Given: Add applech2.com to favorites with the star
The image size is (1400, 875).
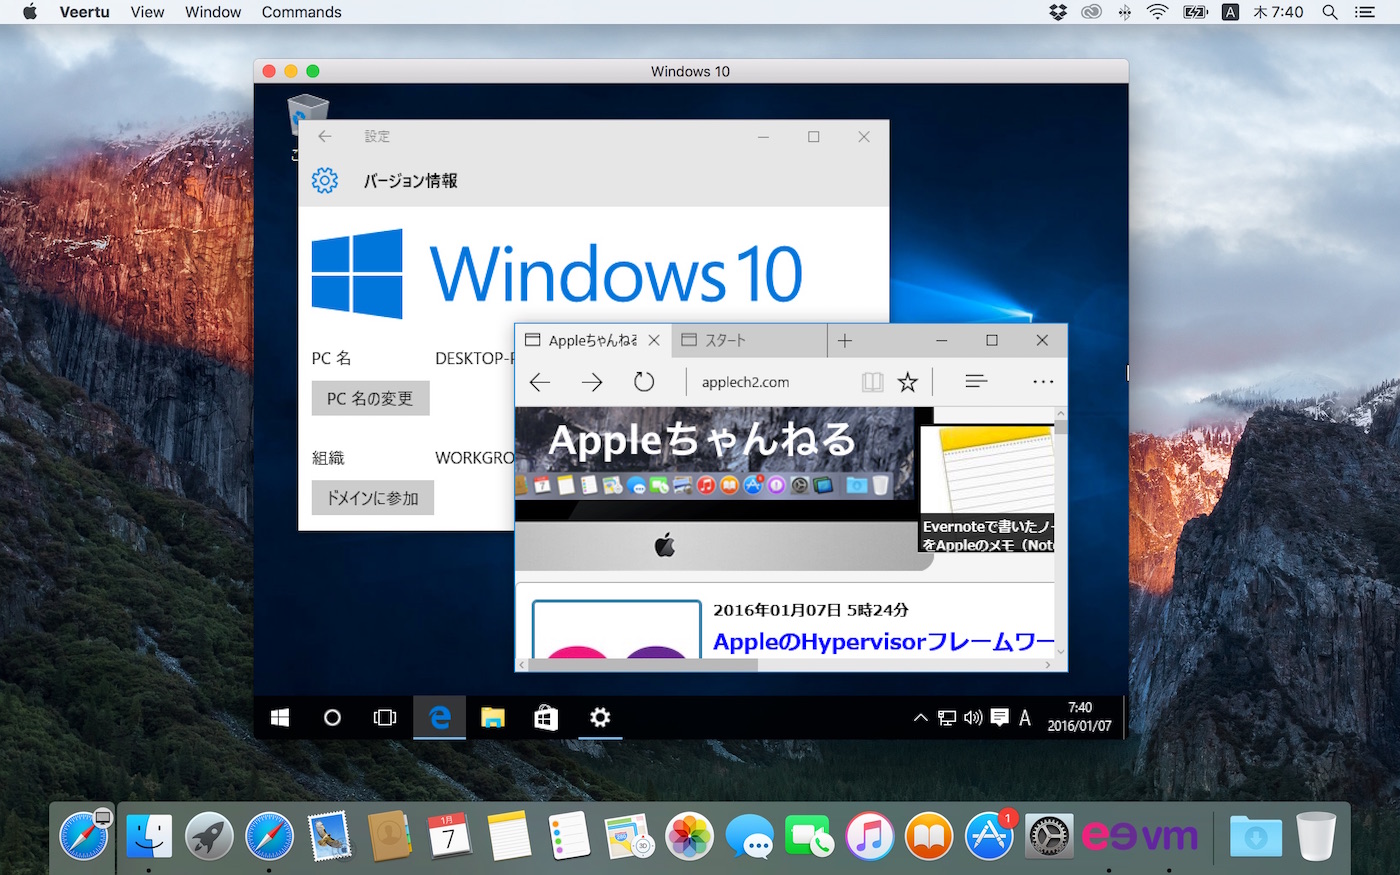Looking at the screenshot, I should [x=908, y=382].
